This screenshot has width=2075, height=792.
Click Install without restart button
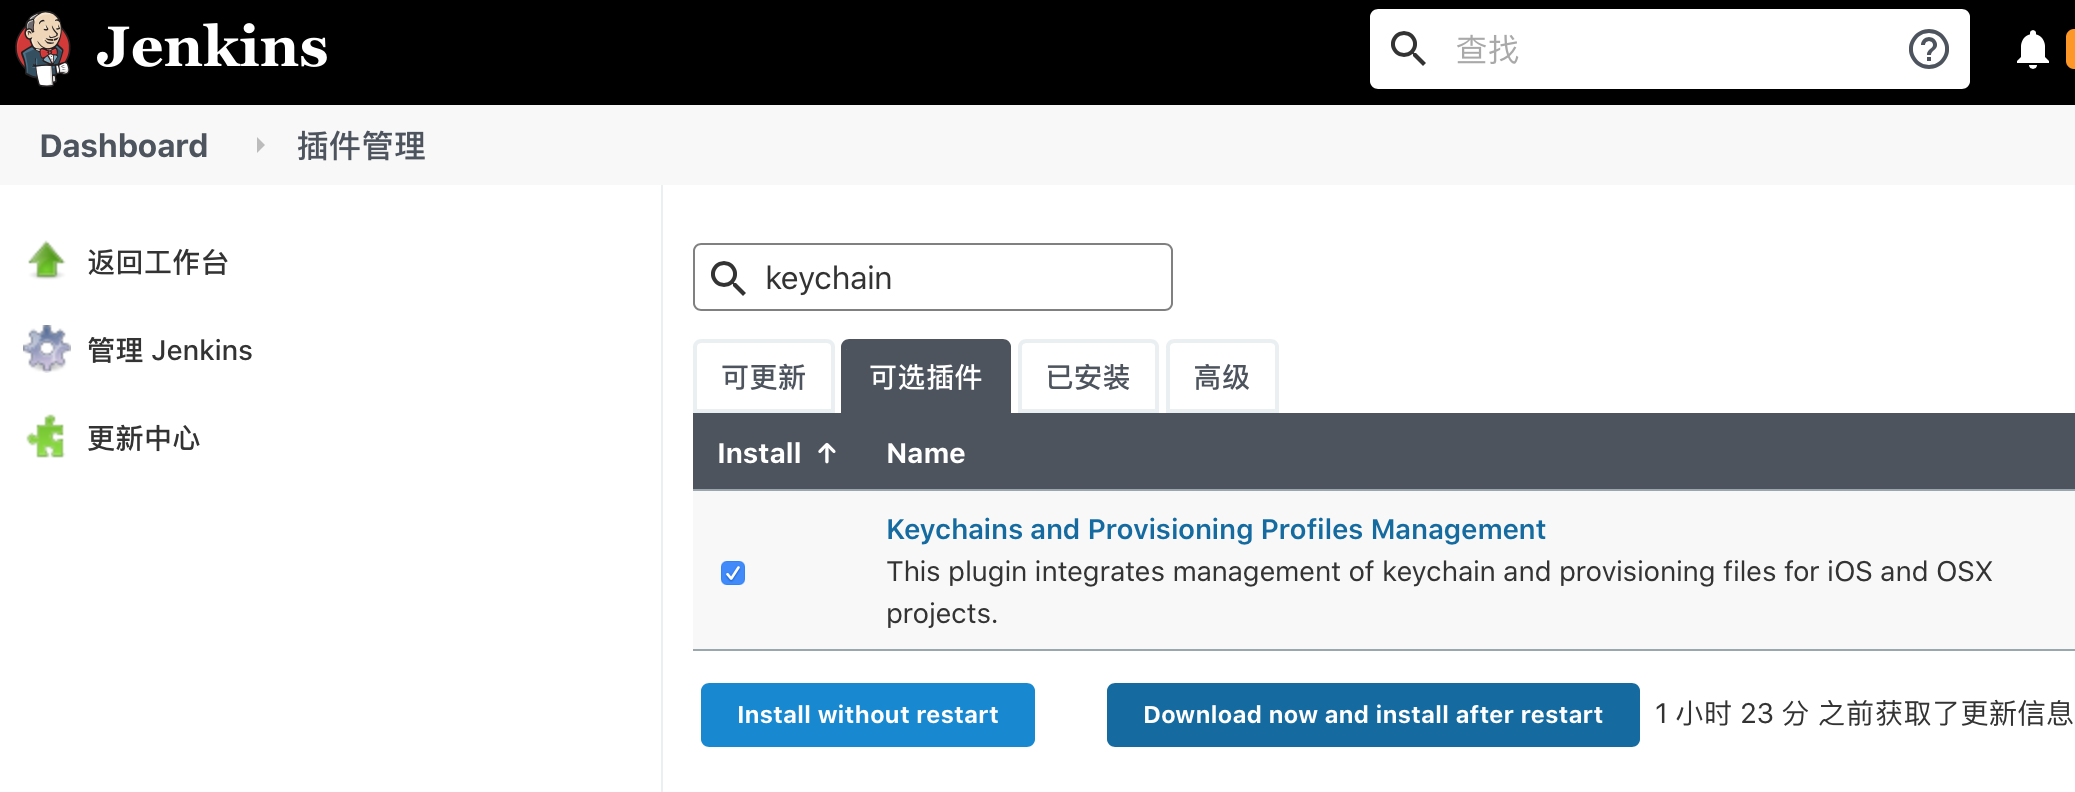867,715
